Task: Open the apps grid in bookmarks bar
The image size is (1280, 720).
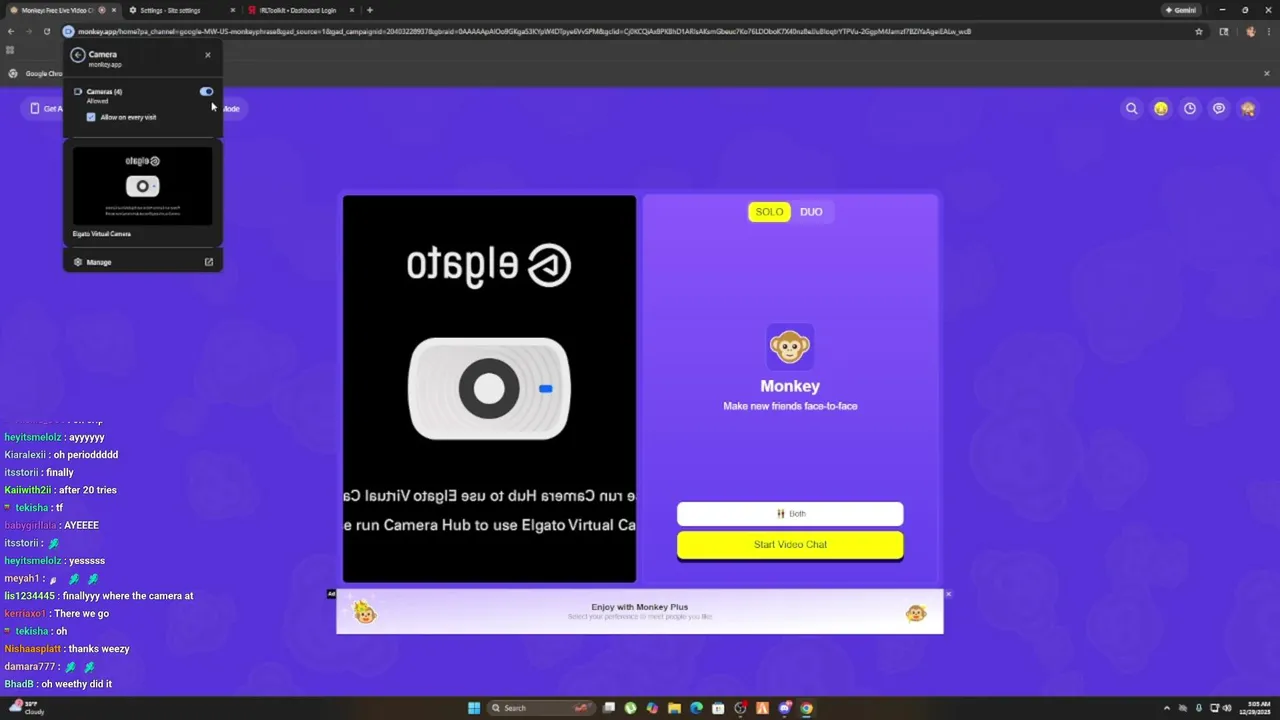Action: pyautogui.click(x=10, y=49)
